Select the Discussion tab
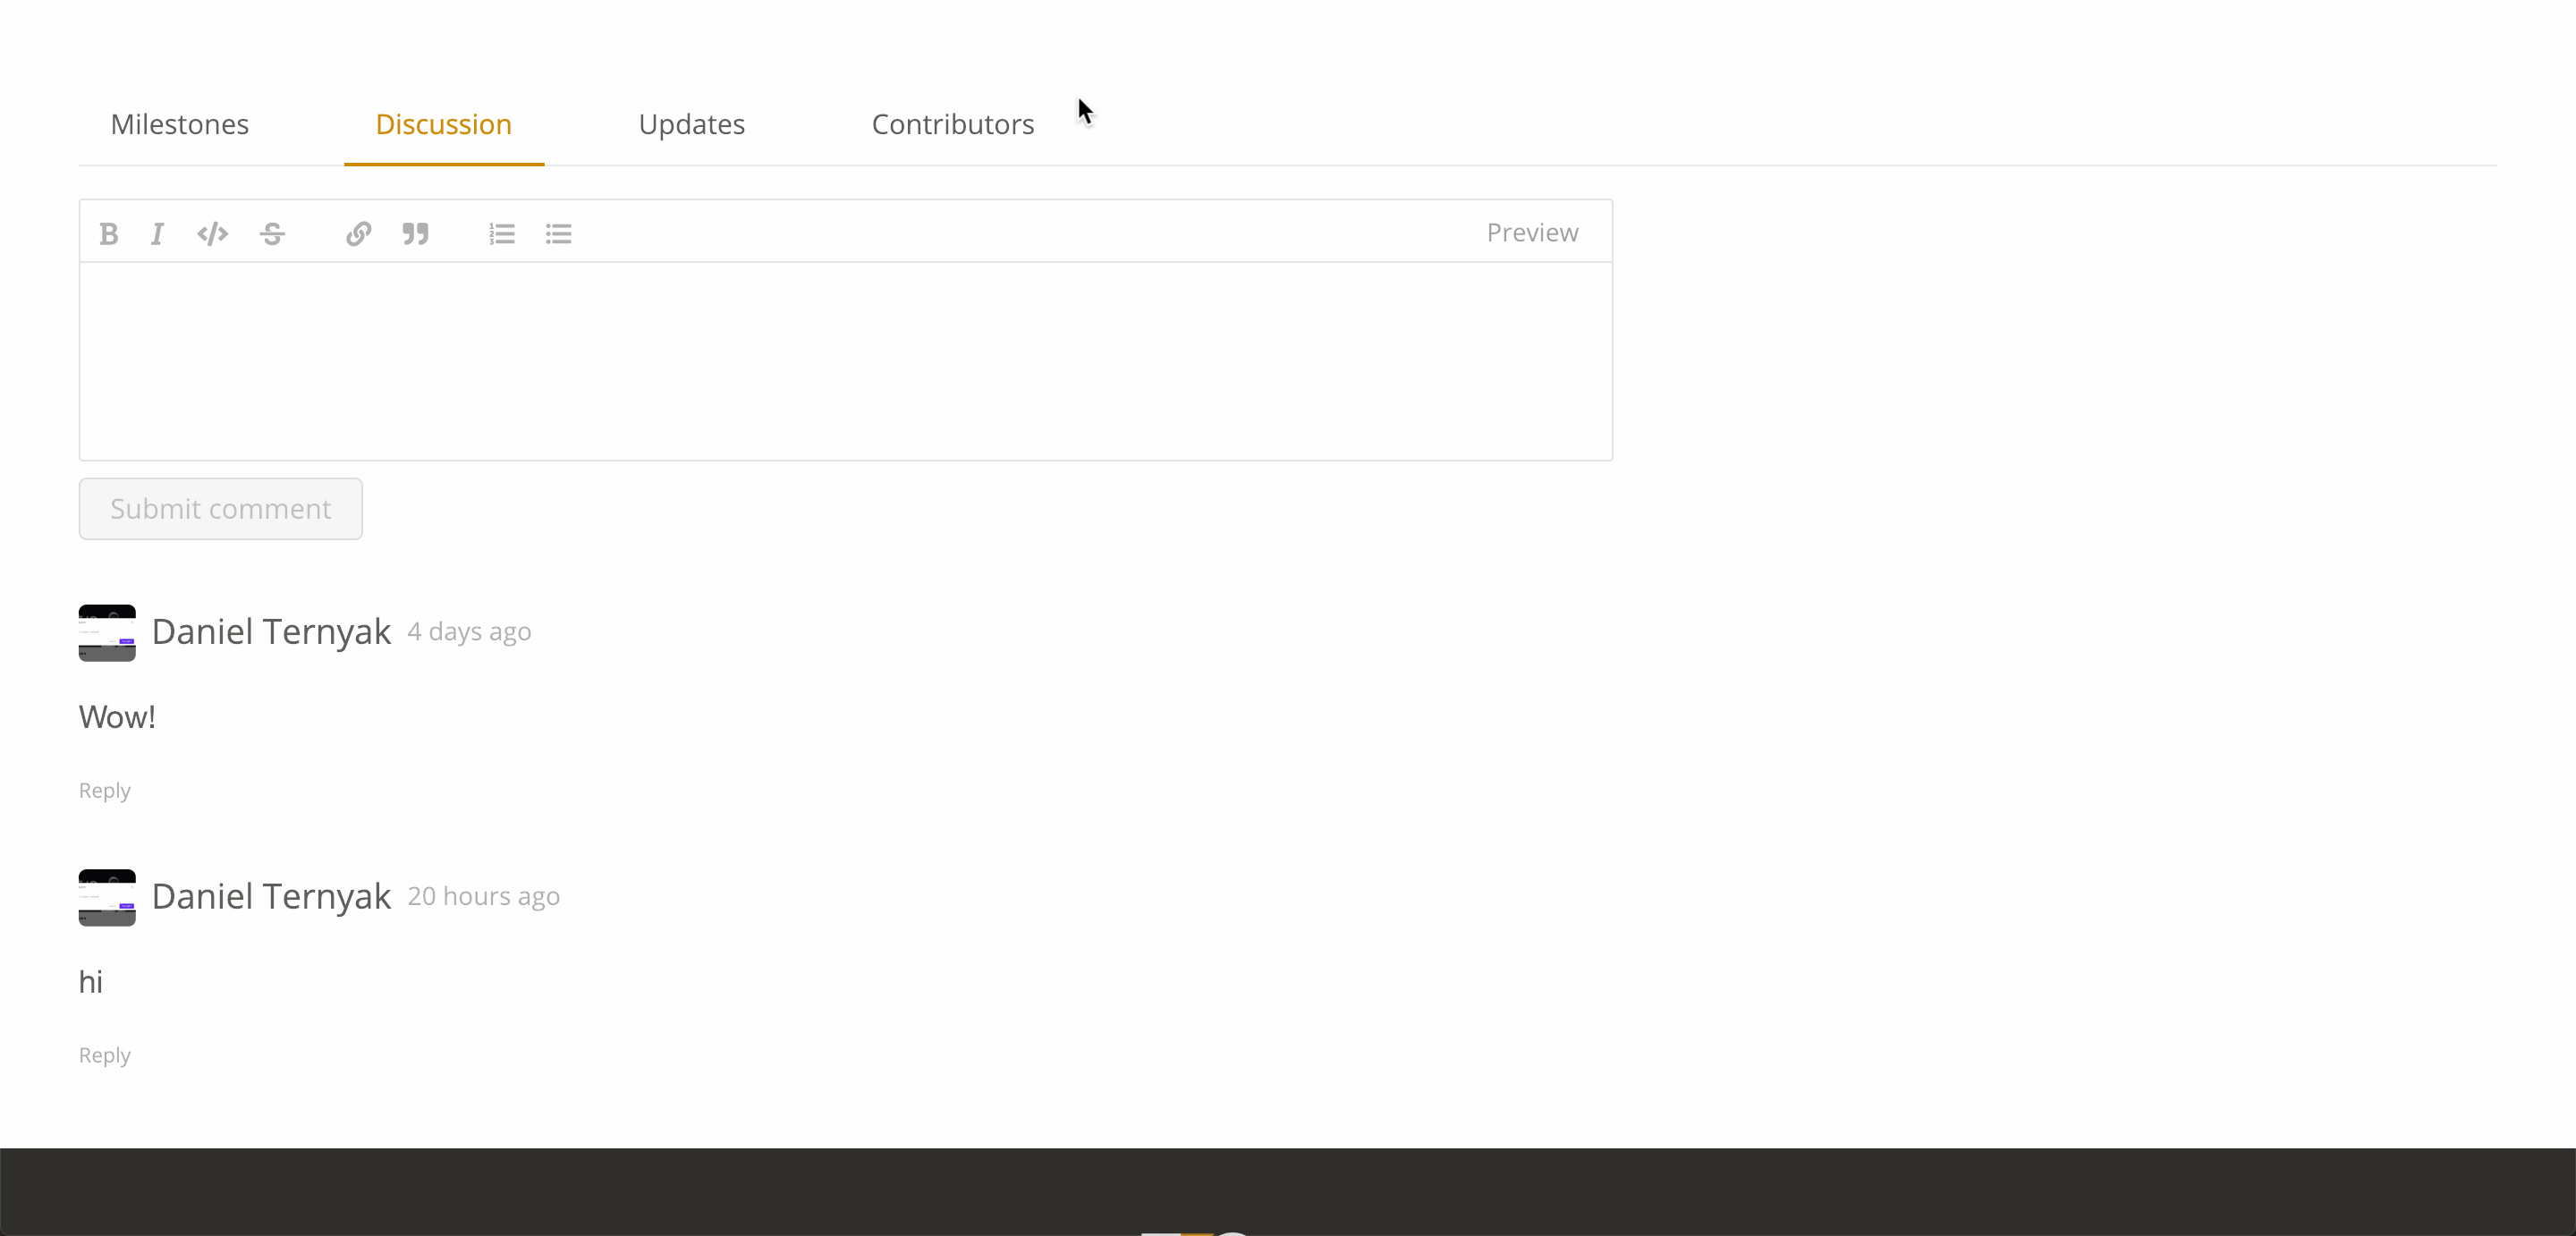Image resolution: width=2576 pixels, height=1236 pixels. [443, 124]
